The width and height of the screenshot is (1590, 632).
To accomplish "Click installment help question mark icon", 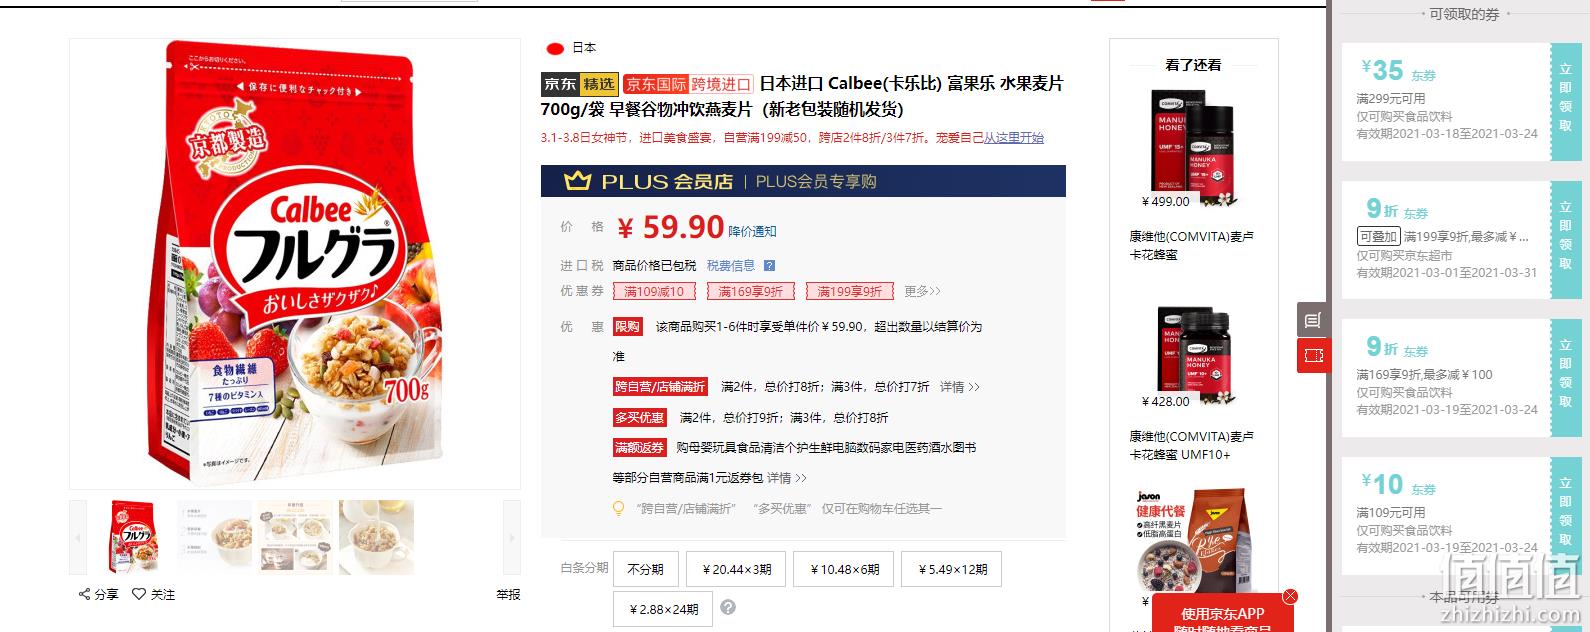I will point(728,608).
